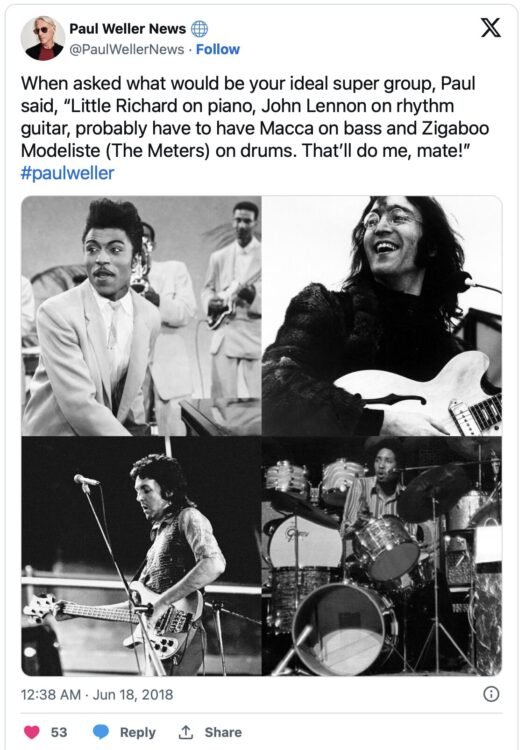Click the blue reply speech bubble icon

point(100,732)
